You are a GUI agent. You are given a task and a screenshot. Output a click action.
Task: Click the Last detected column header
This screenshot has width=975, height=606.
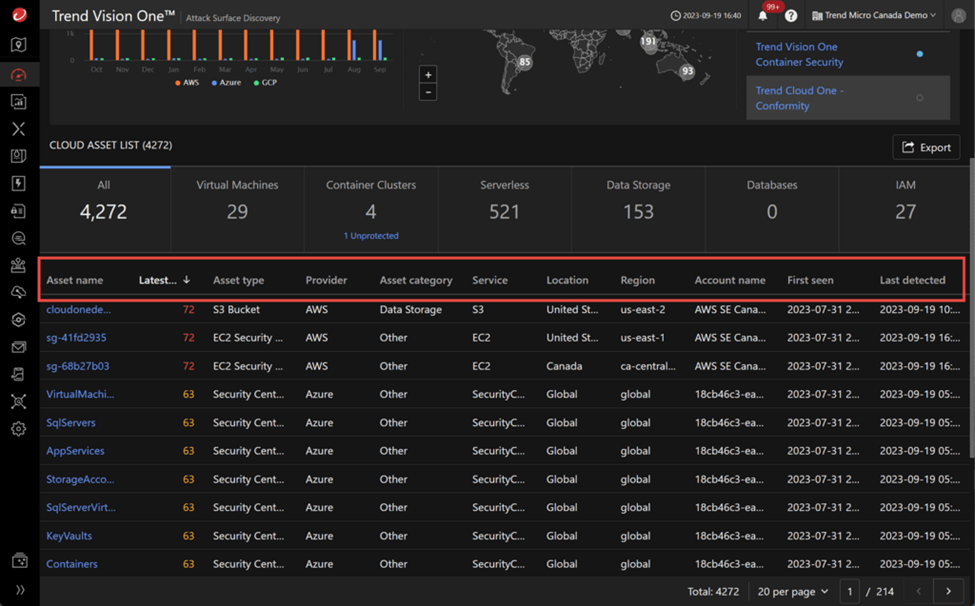pyautogui.click(x=912, y=280)
